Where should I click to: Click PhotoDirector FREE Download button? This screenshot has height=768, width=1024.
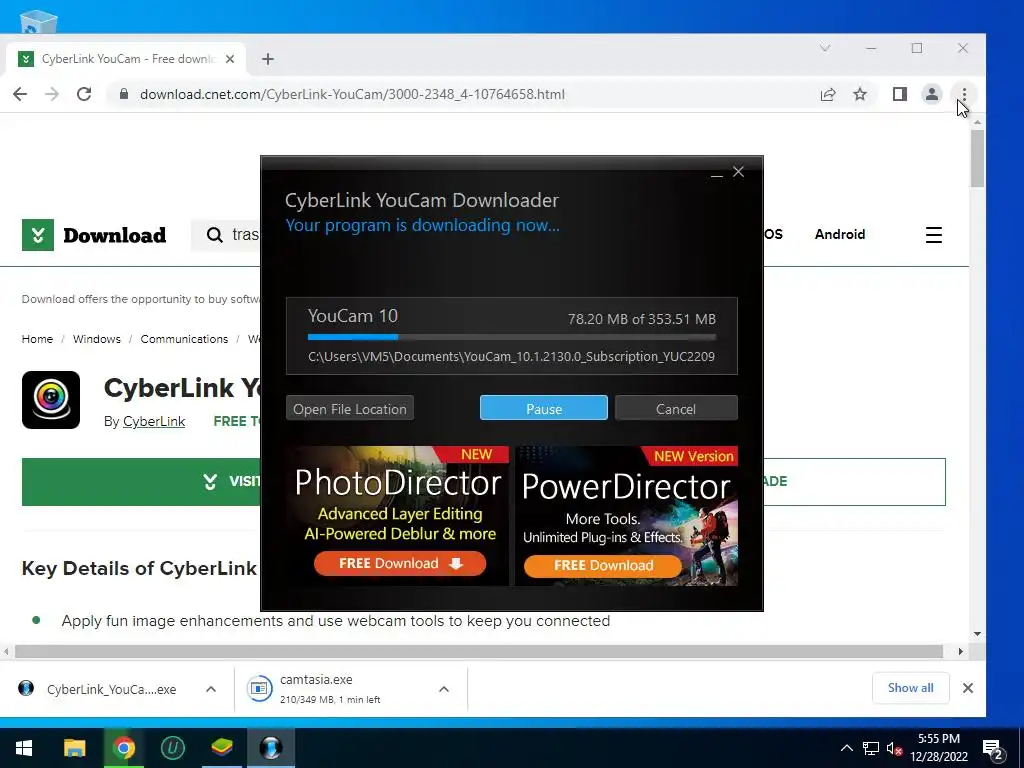click(400, 564)
